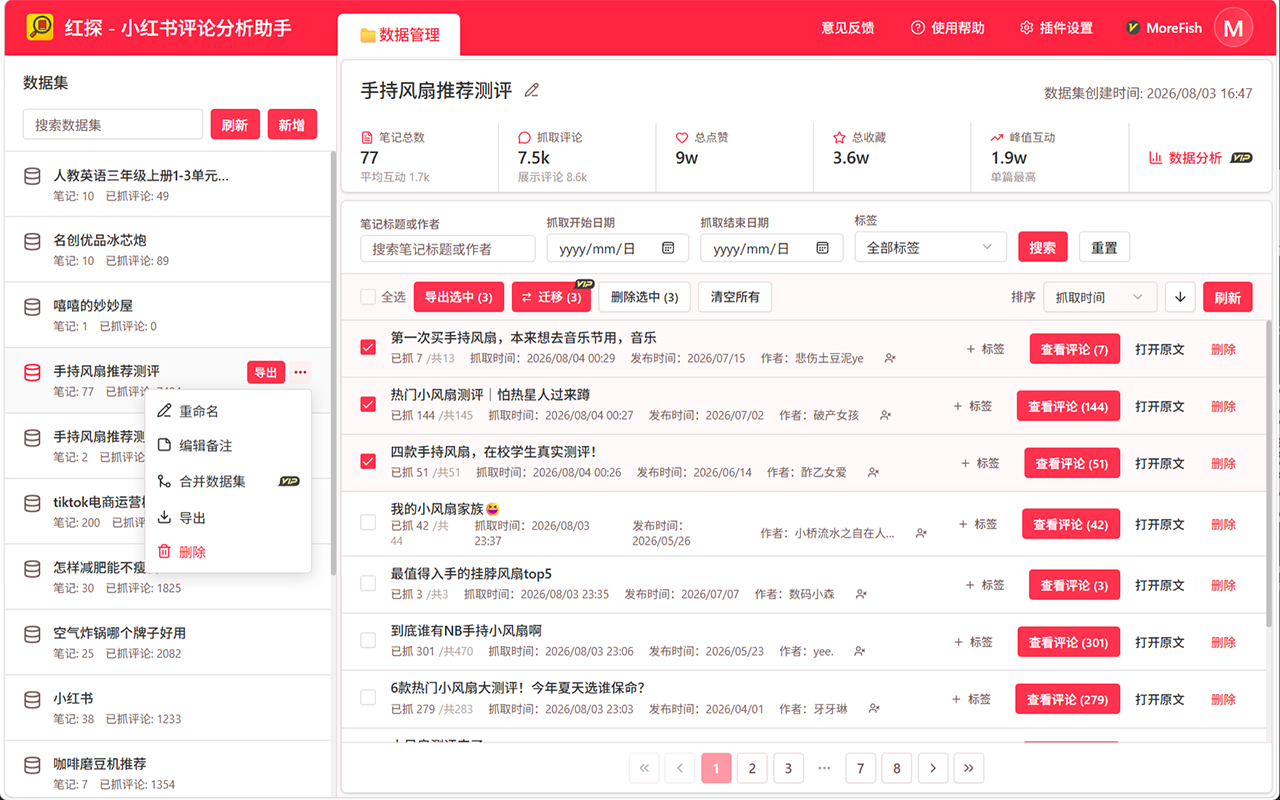Viewport: 1280px width, 800px height.
Task: Select 合并数据集 in context menu
Action: 228,481
